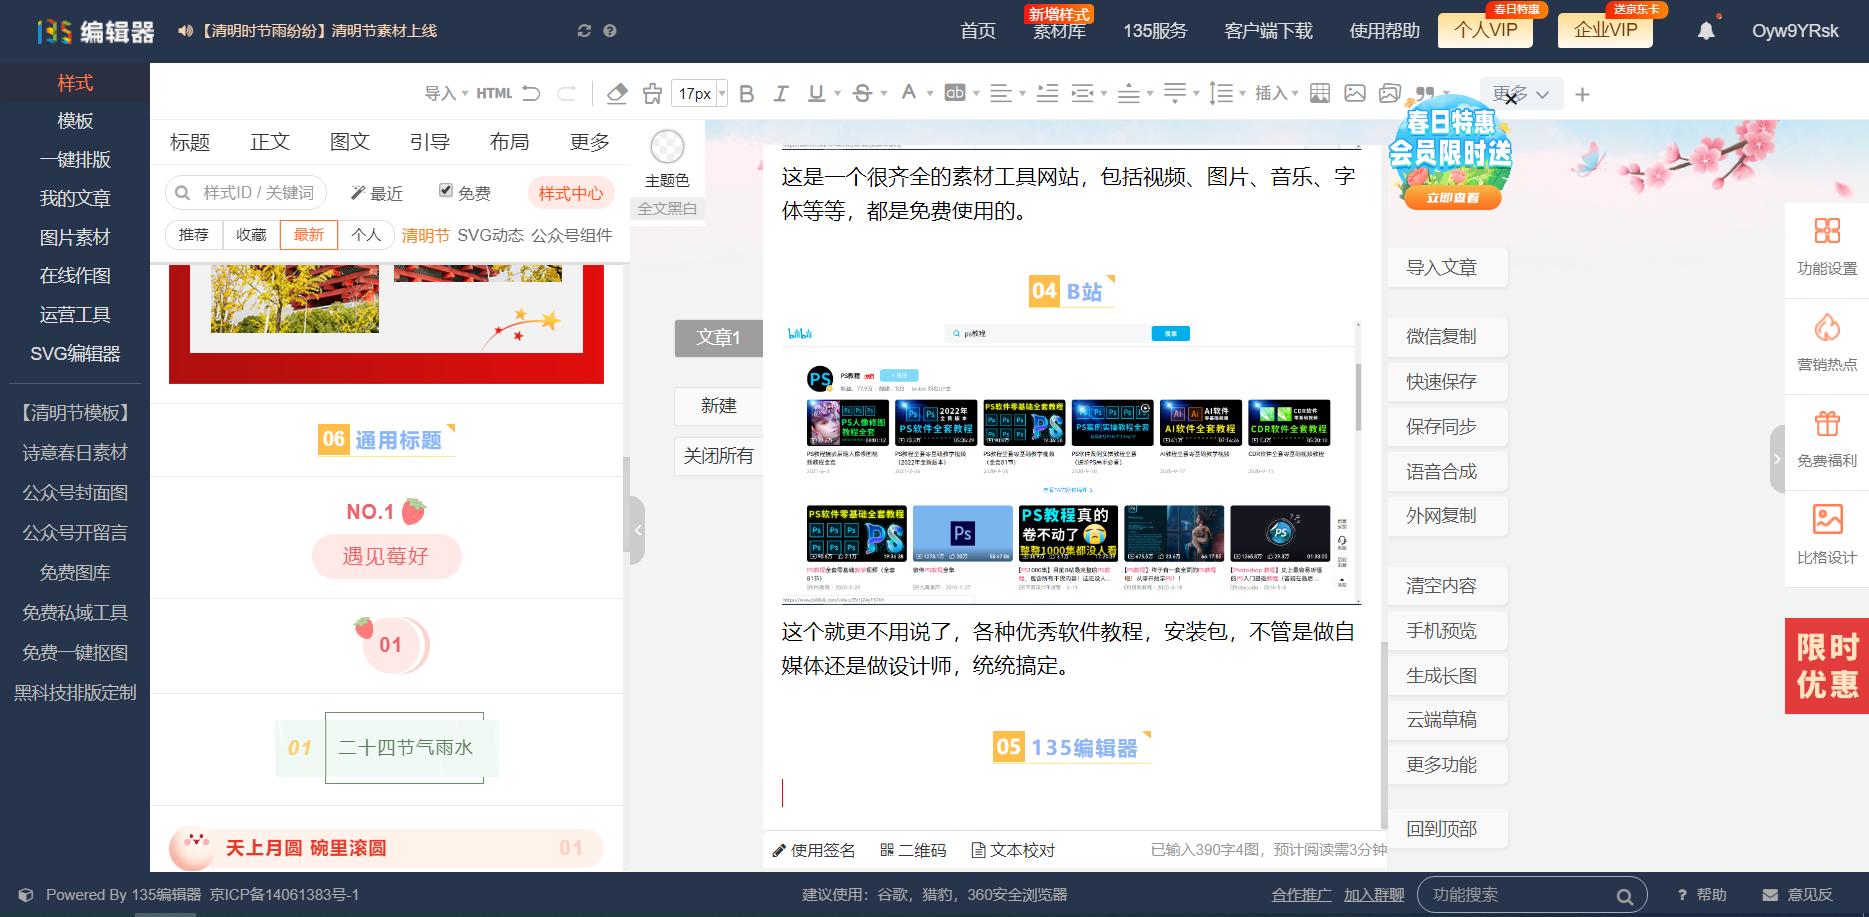Insert a table from the toolbar
1869x917 pixels.
tap(1320, 93)
